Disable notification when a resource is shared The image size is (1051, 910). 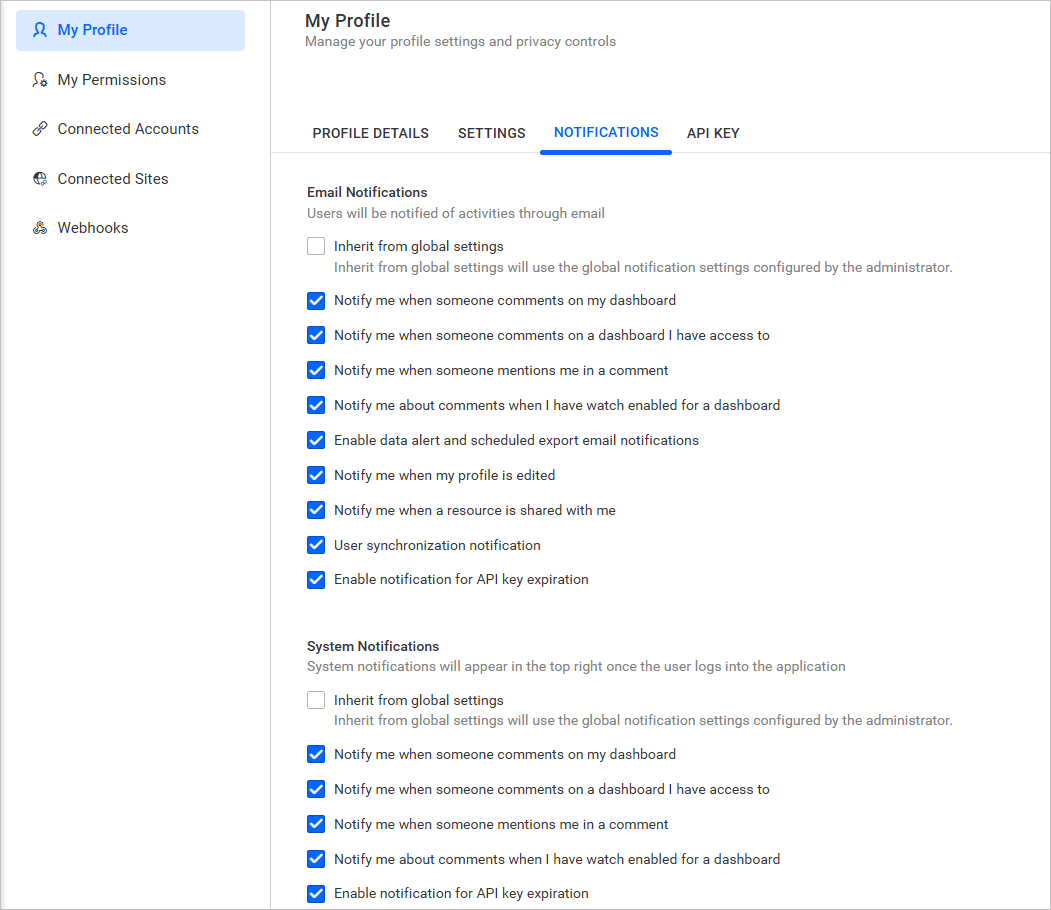tap(316, 510)
